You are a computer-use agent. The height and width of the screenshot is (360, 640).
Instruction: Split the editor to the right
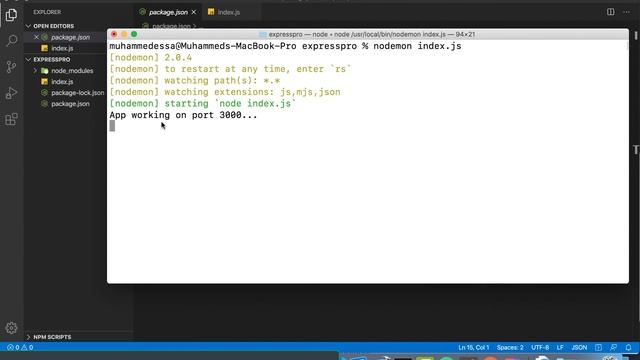pyautogui.click(x=610, y=12)
